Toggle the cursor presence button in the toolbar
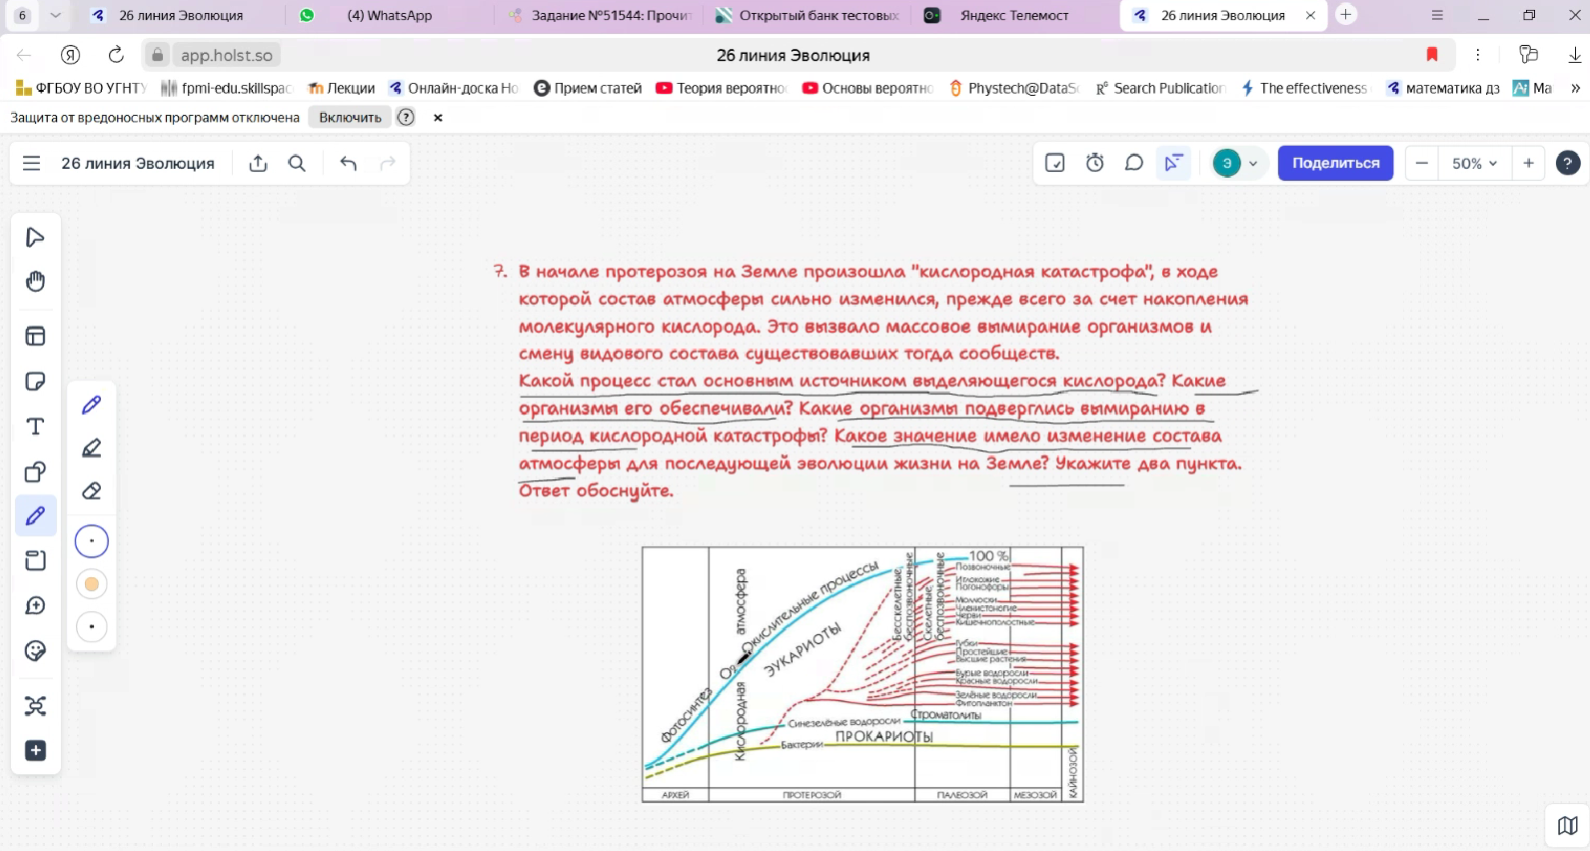The width and height of the screenshot is (1590, 851). tap(1173, 163)
